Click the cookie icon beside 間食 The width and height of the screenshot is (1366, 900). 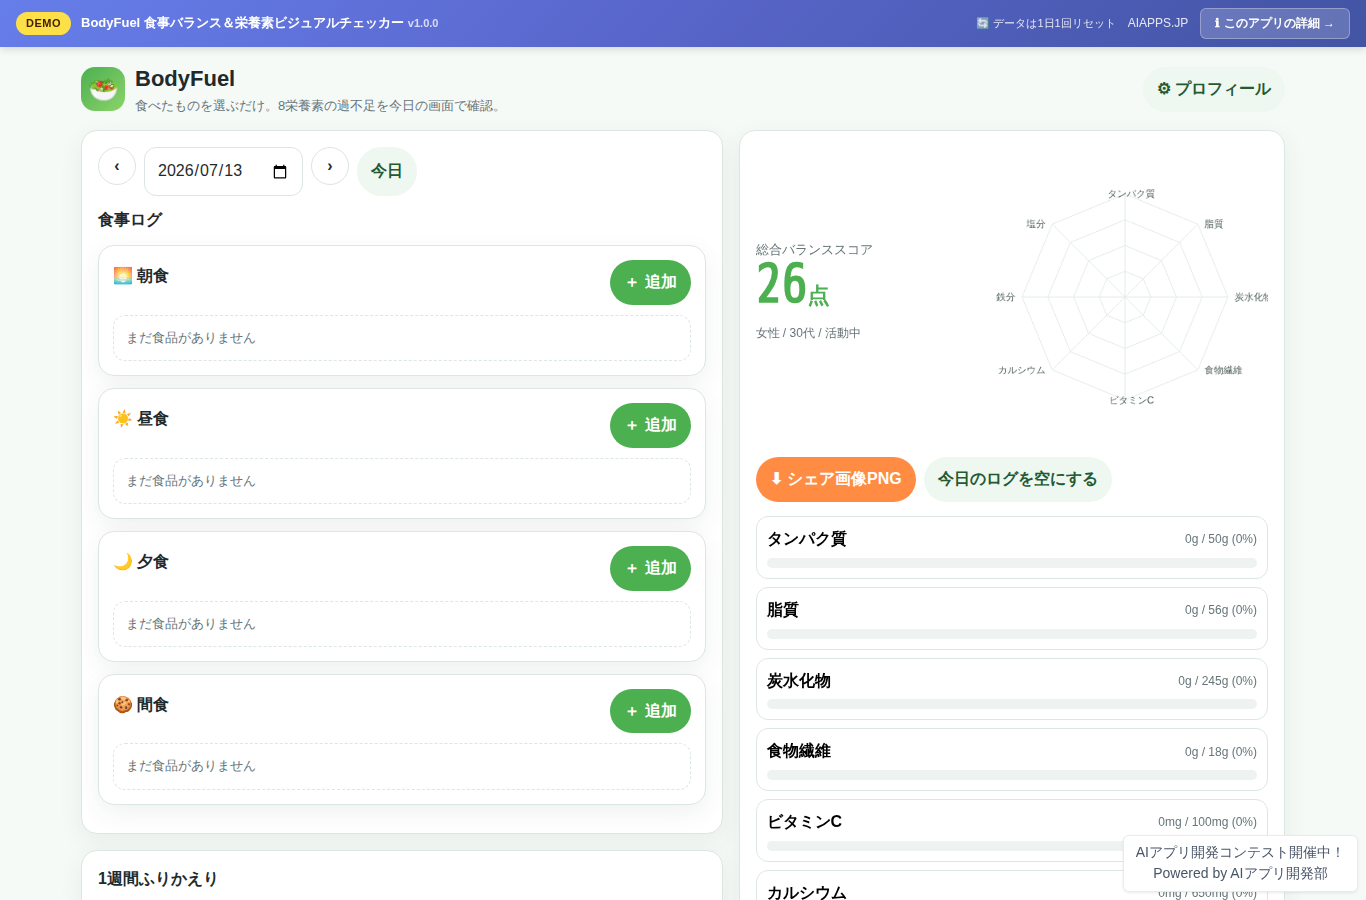pyautogui.click(x=123, y=704)
